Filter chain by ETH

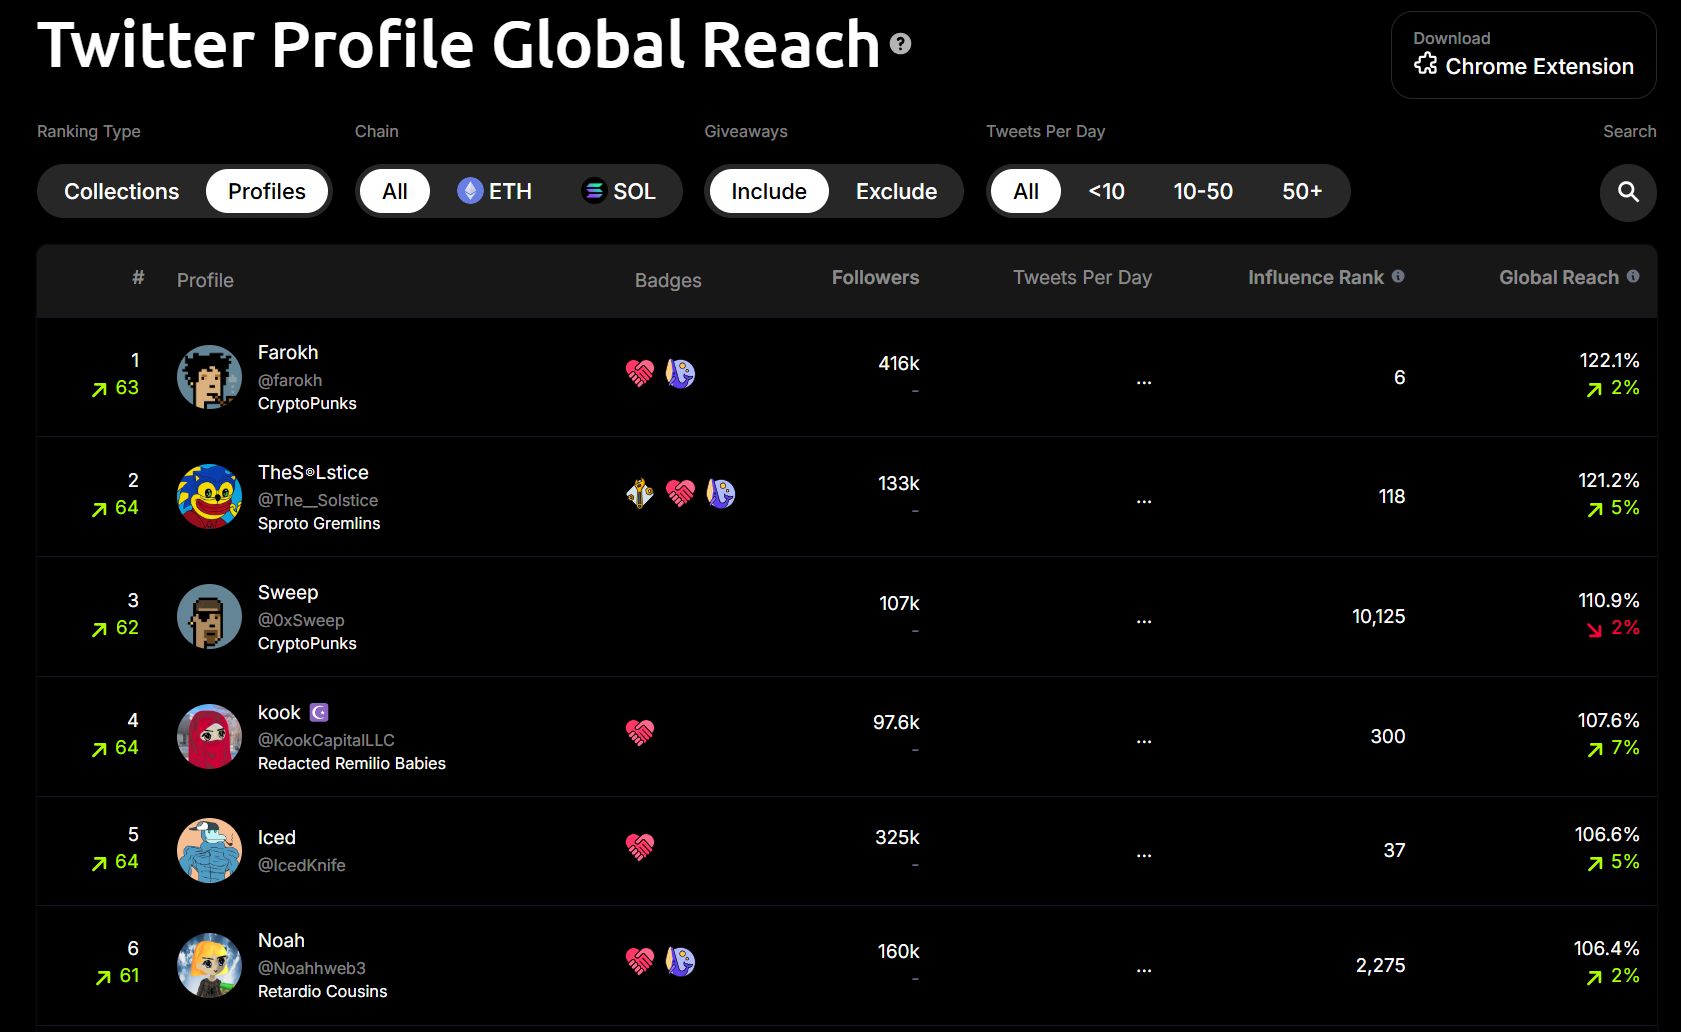pos(495,192)
